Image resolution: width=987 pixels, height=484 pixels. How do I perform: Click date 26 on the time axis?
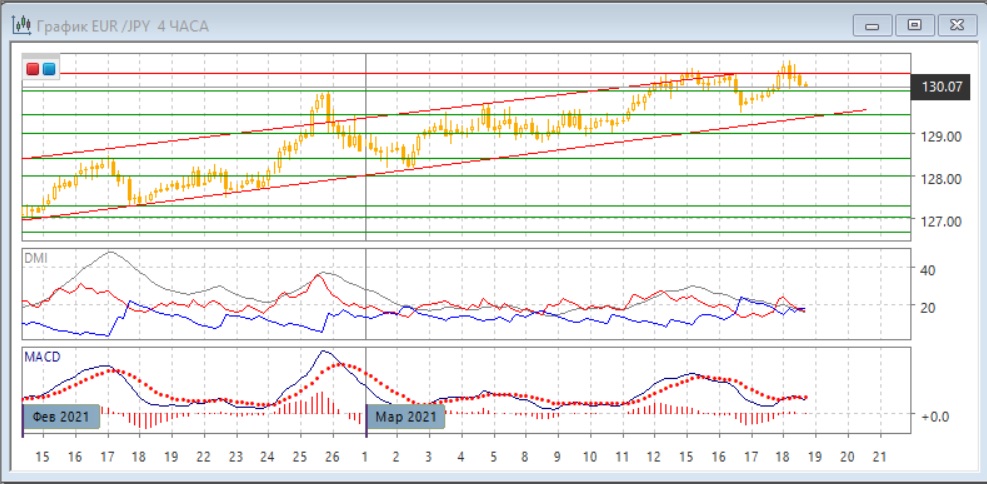(331, 457)
